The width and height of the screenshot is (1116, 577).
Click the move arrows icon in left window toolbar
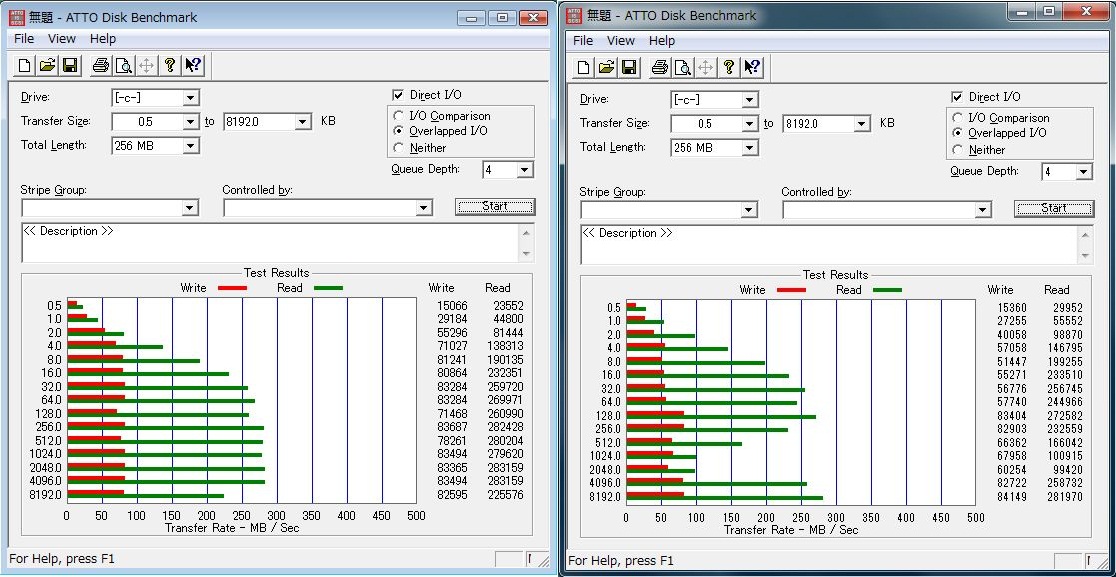pos(146,66)
